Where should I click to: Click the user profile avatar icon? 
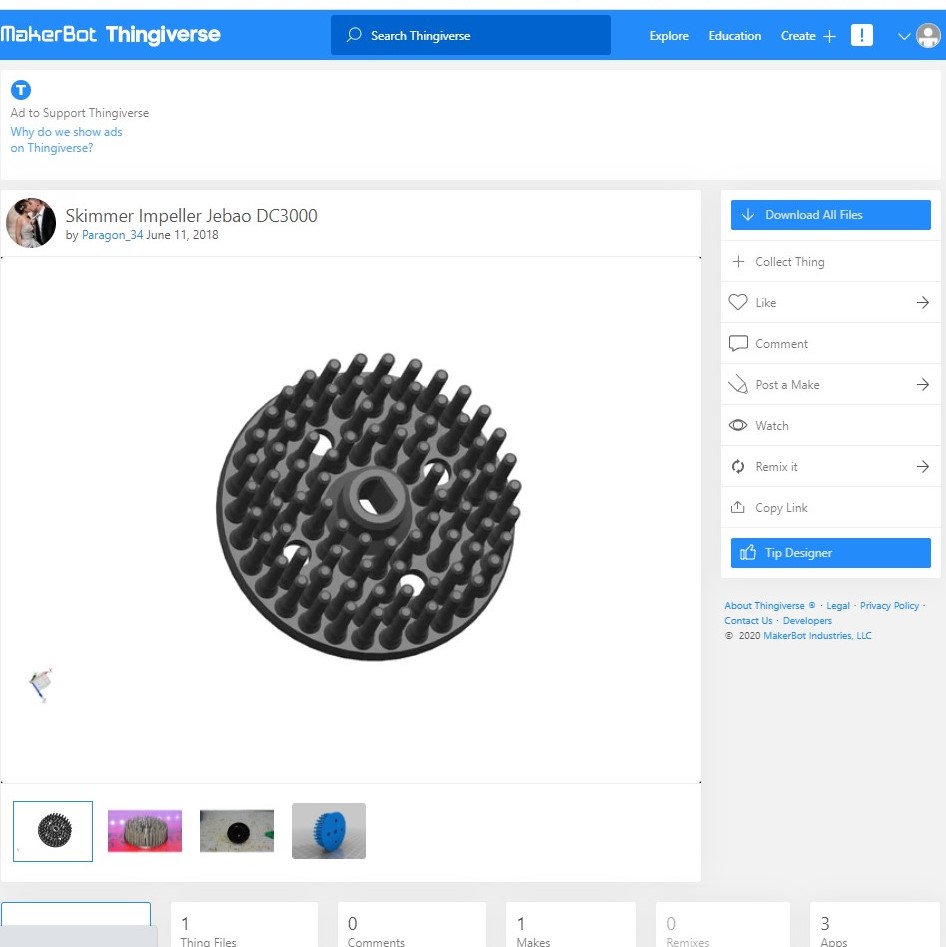tap(928, 36)
